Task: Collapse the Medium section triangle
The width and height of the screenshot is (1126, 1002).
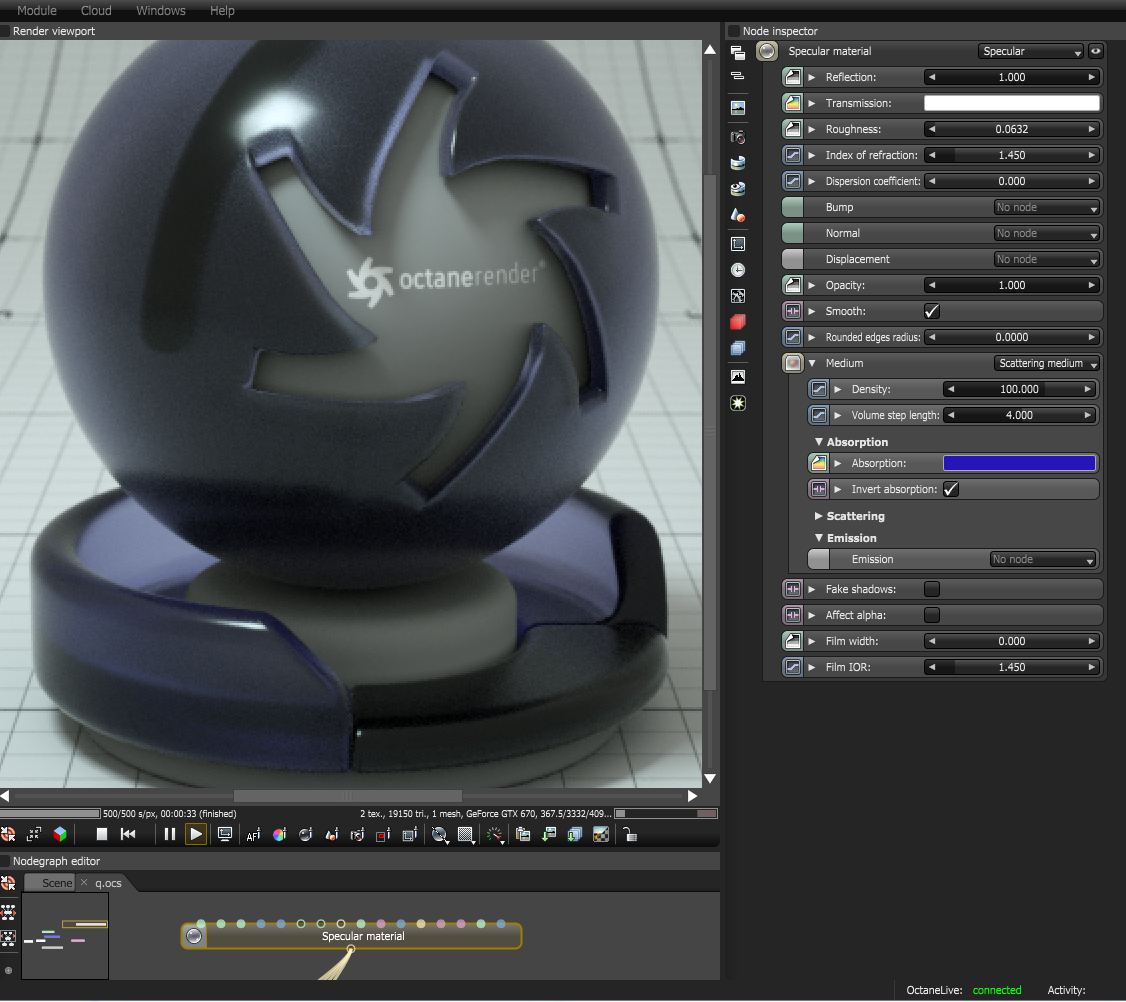Action: click(x=812, y=363)
